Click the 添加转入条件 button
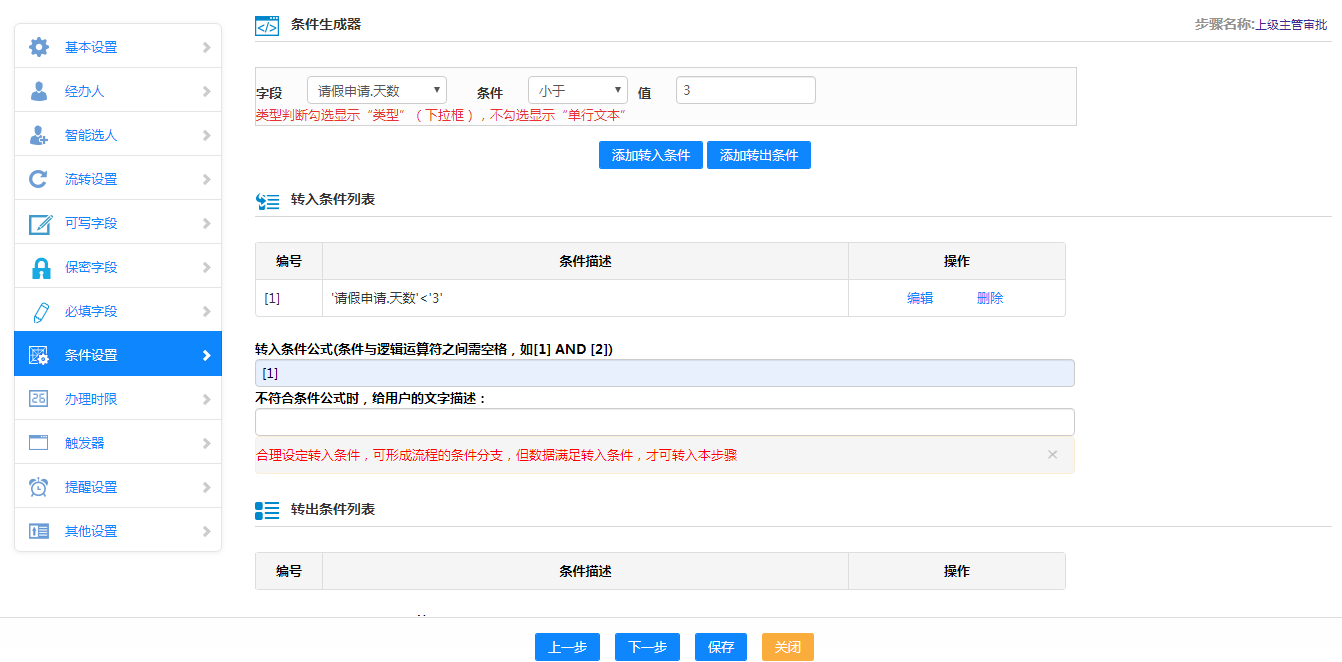The height and width of the screenshot is (662, 1342). coord(650,155)
